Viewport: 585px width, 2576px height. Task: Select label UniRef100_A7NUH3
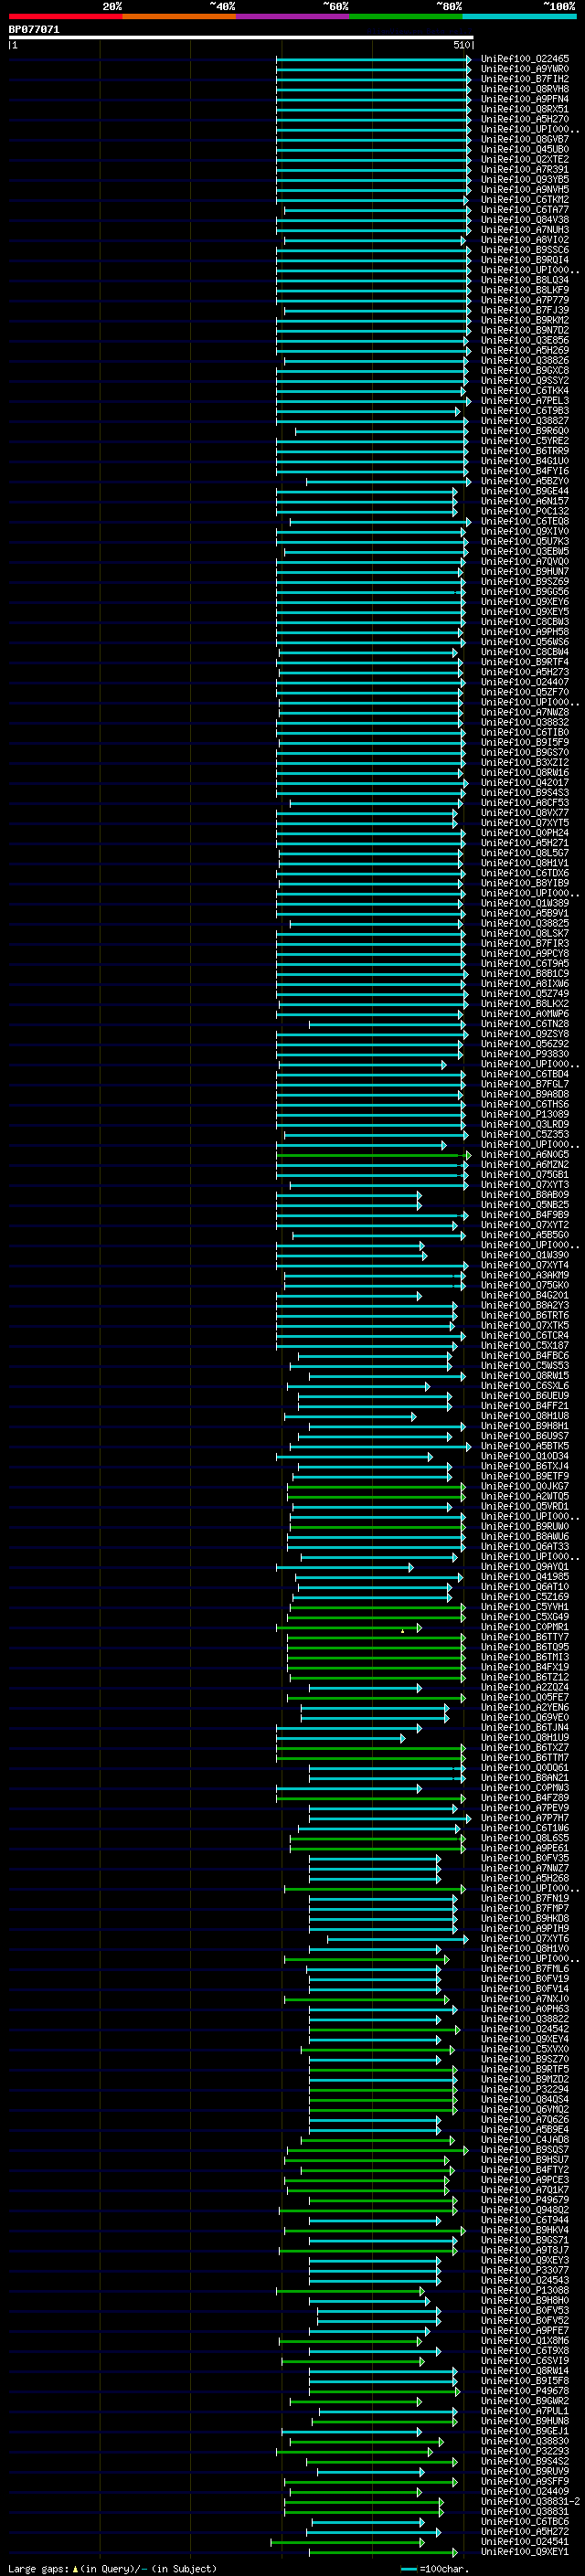[525, 230]
